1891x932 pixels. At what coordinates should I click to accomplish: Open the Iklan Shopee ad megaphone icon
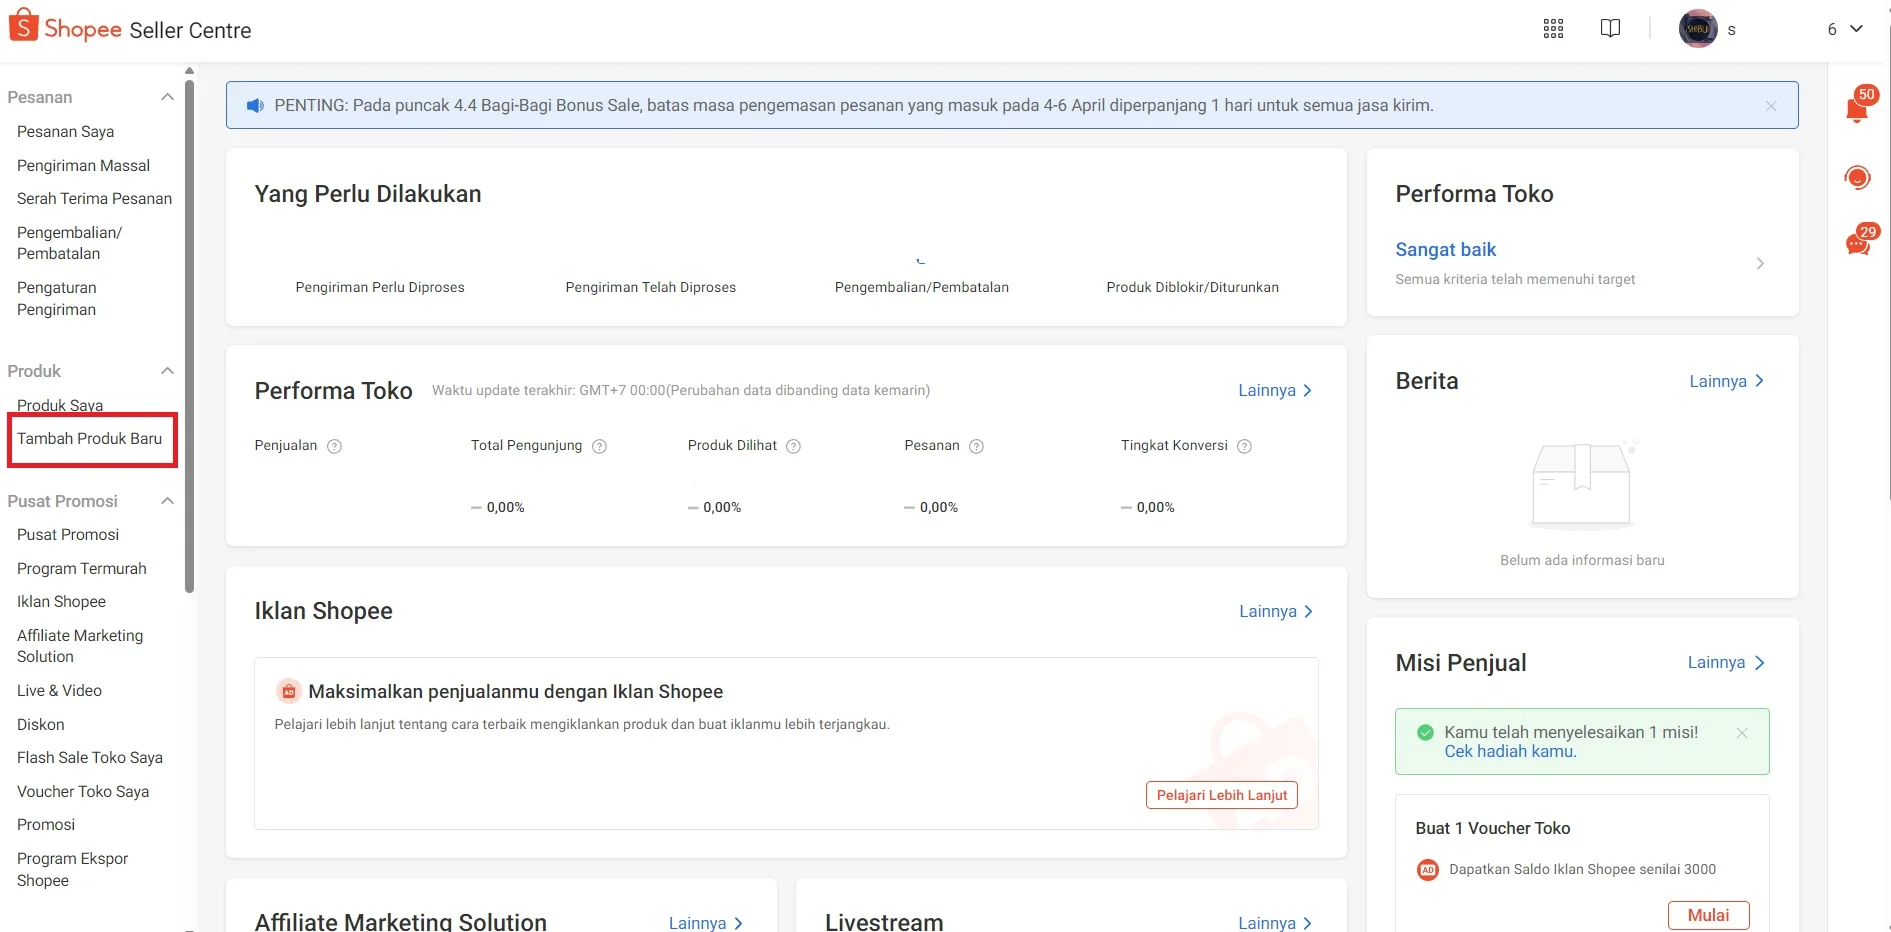(x=288, y=691)
